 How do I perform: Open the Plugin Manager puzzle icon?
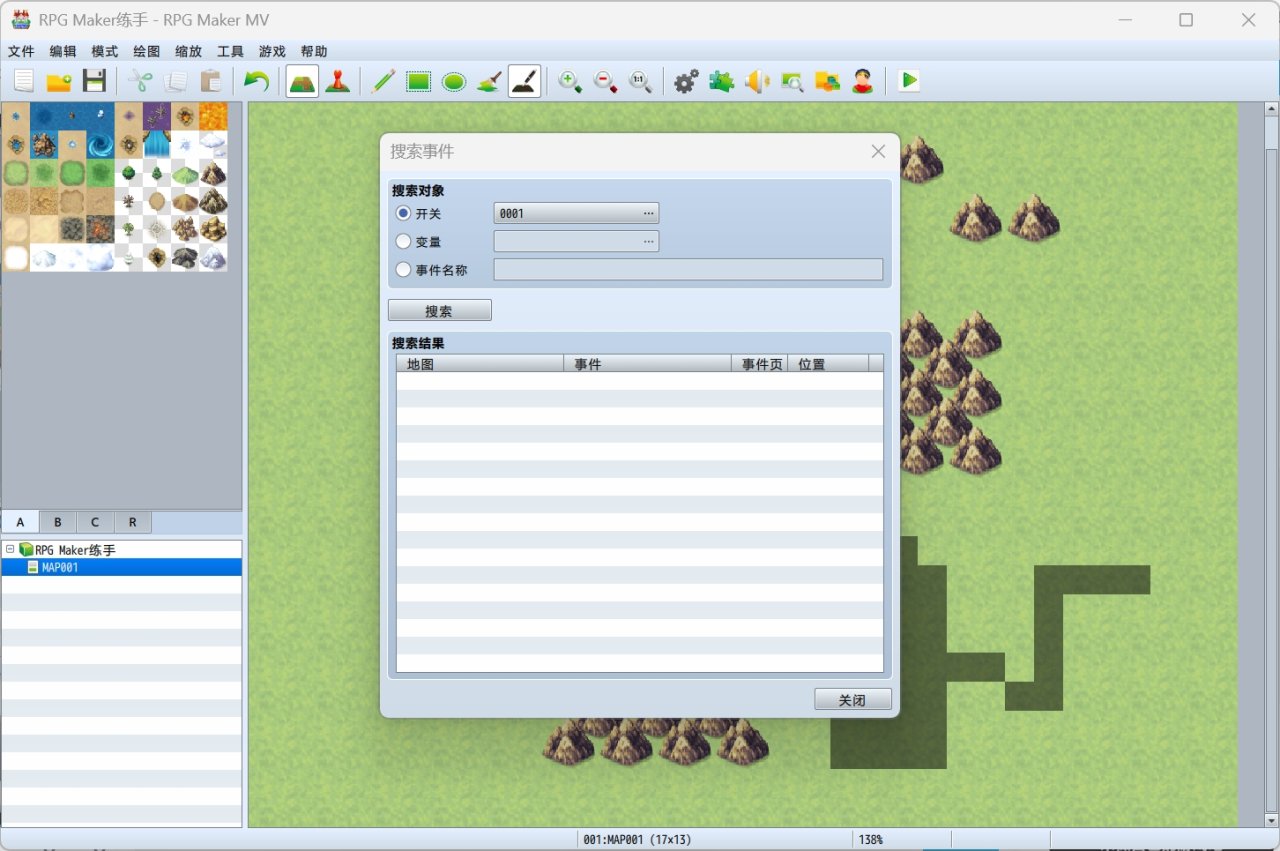[721, 82]
